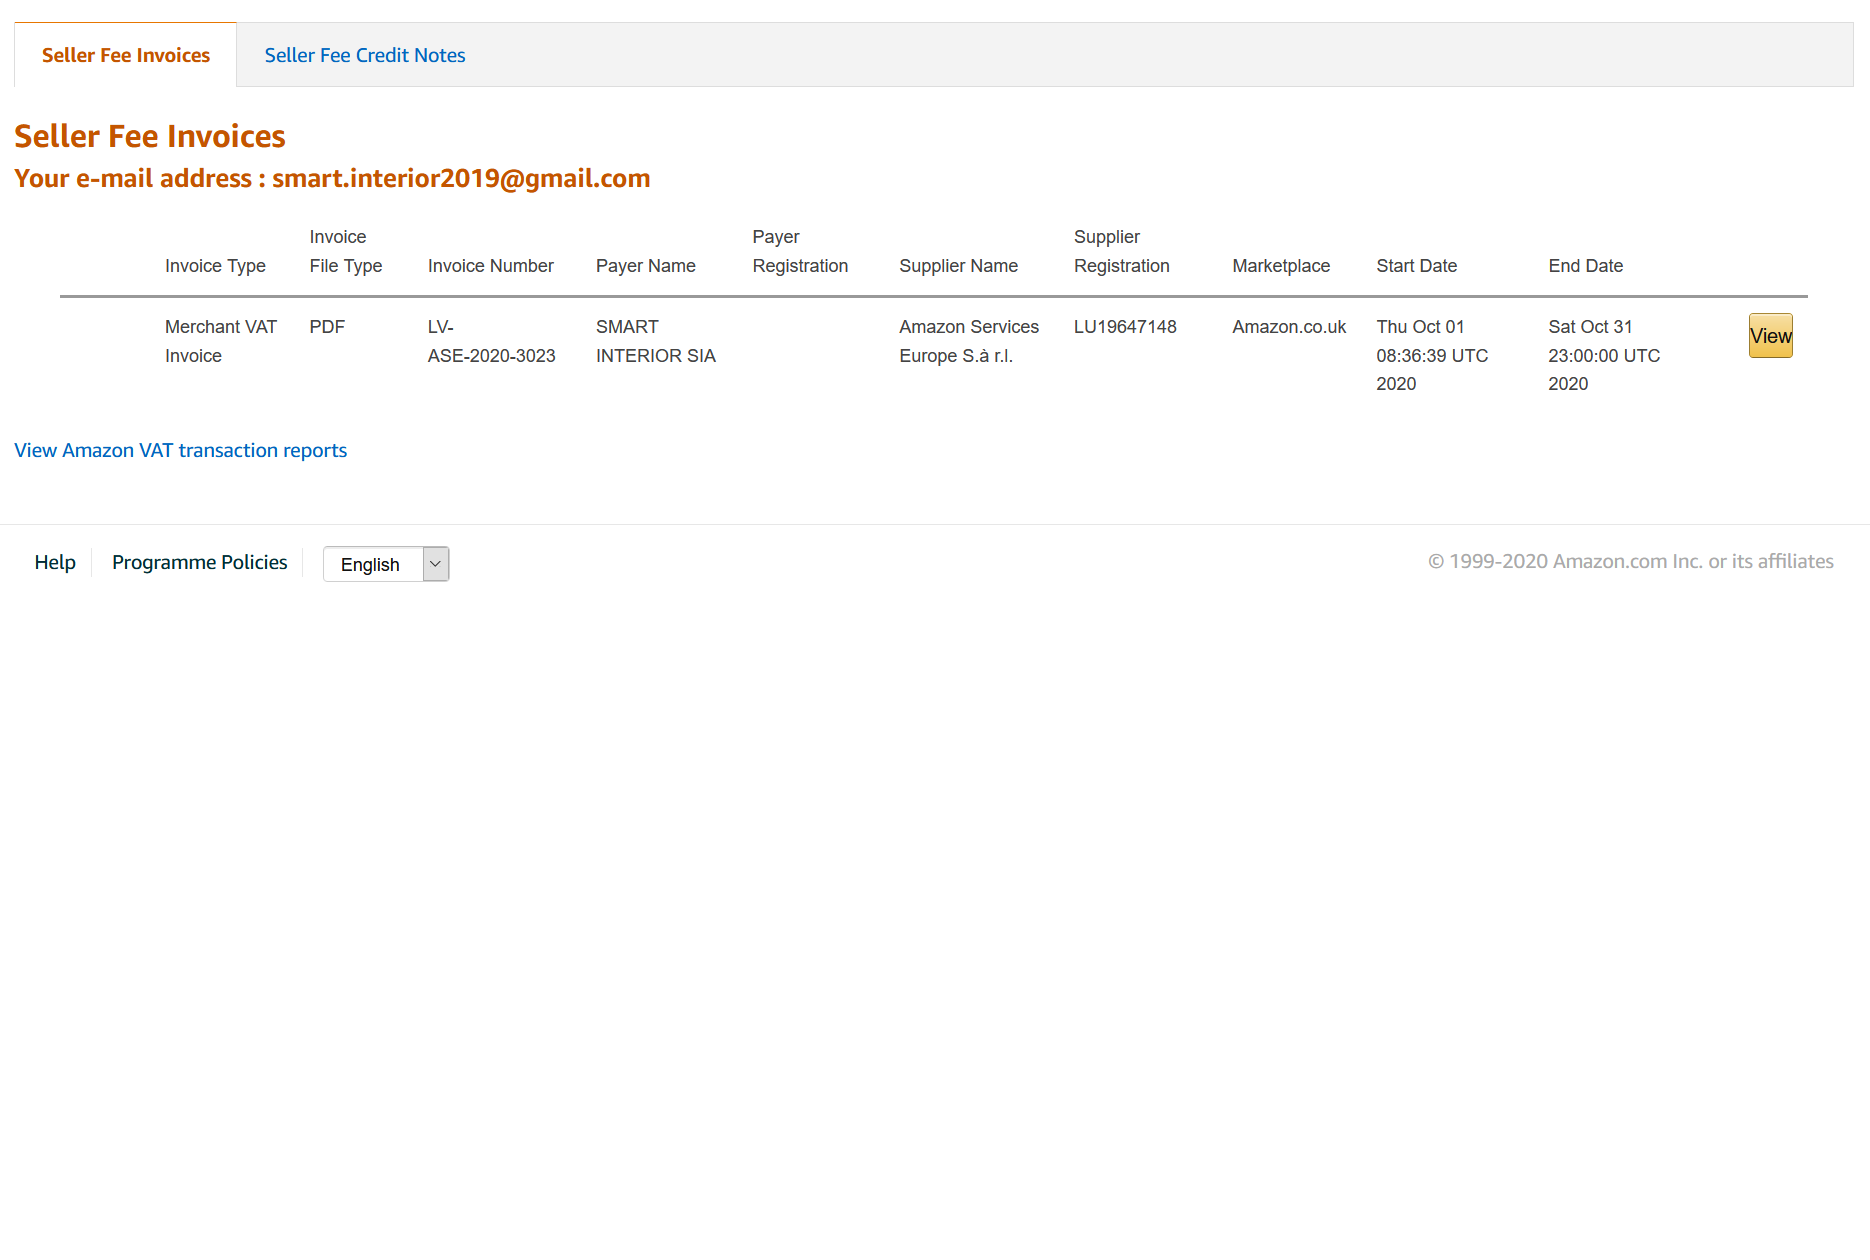Expand the English language combo box

pyautogui.click(x=385, y=563)
